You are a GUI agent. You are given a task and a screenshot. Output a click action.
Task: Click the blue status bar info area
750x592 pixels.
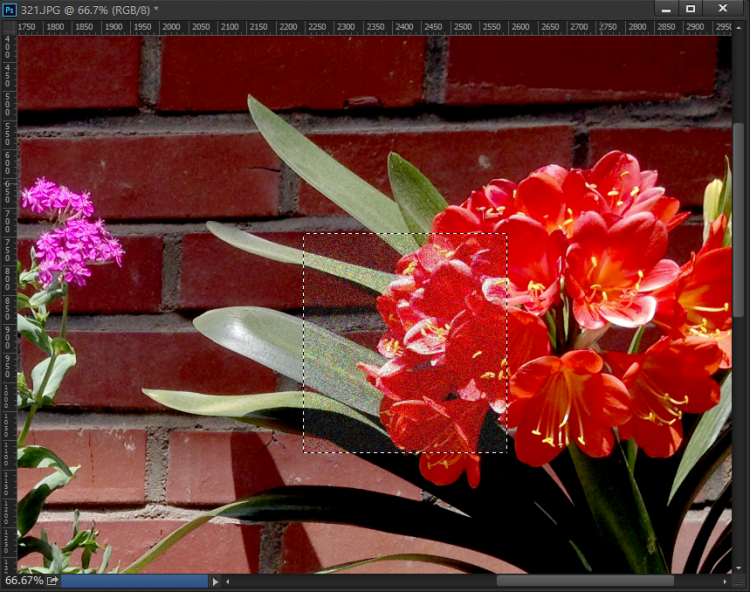tap(134, 581)
